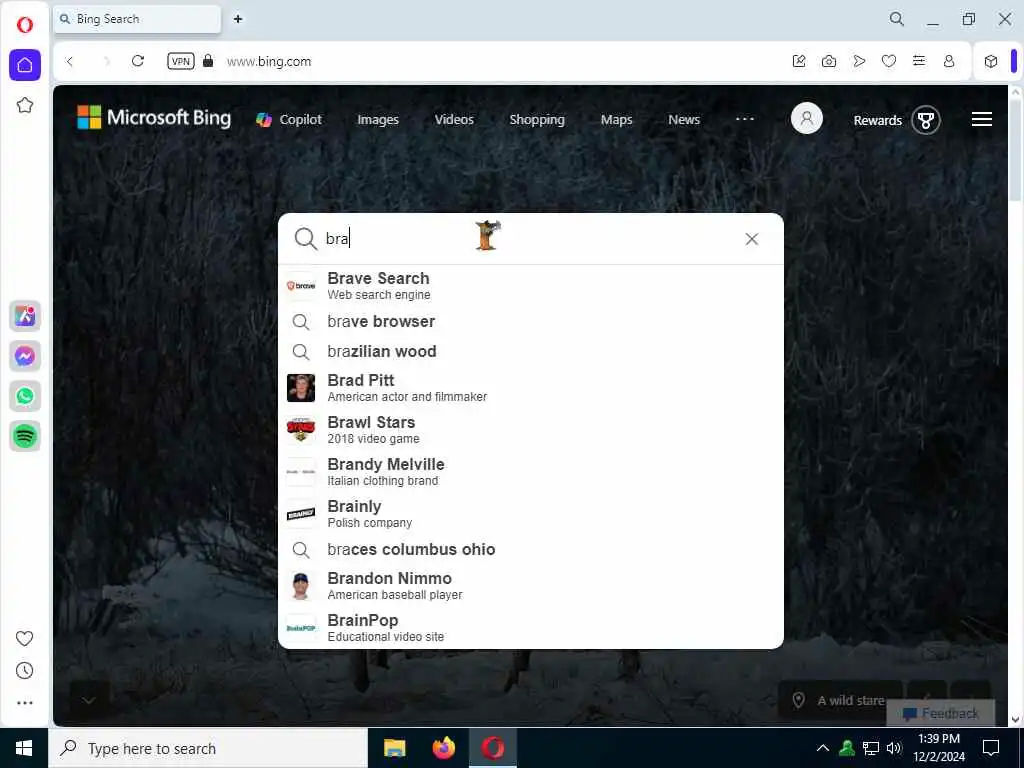Screen dimensions: 1024x768
Task: Clear the search box with X
Action: click(752, 239)
